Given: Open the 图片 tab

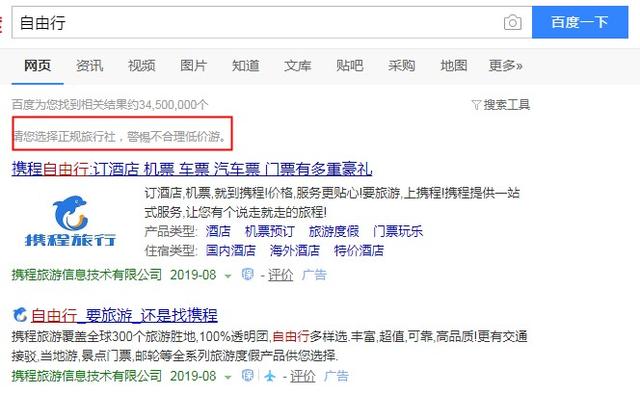Looking at the screenshot, I should pyautogui.click(x=193, y=65).
